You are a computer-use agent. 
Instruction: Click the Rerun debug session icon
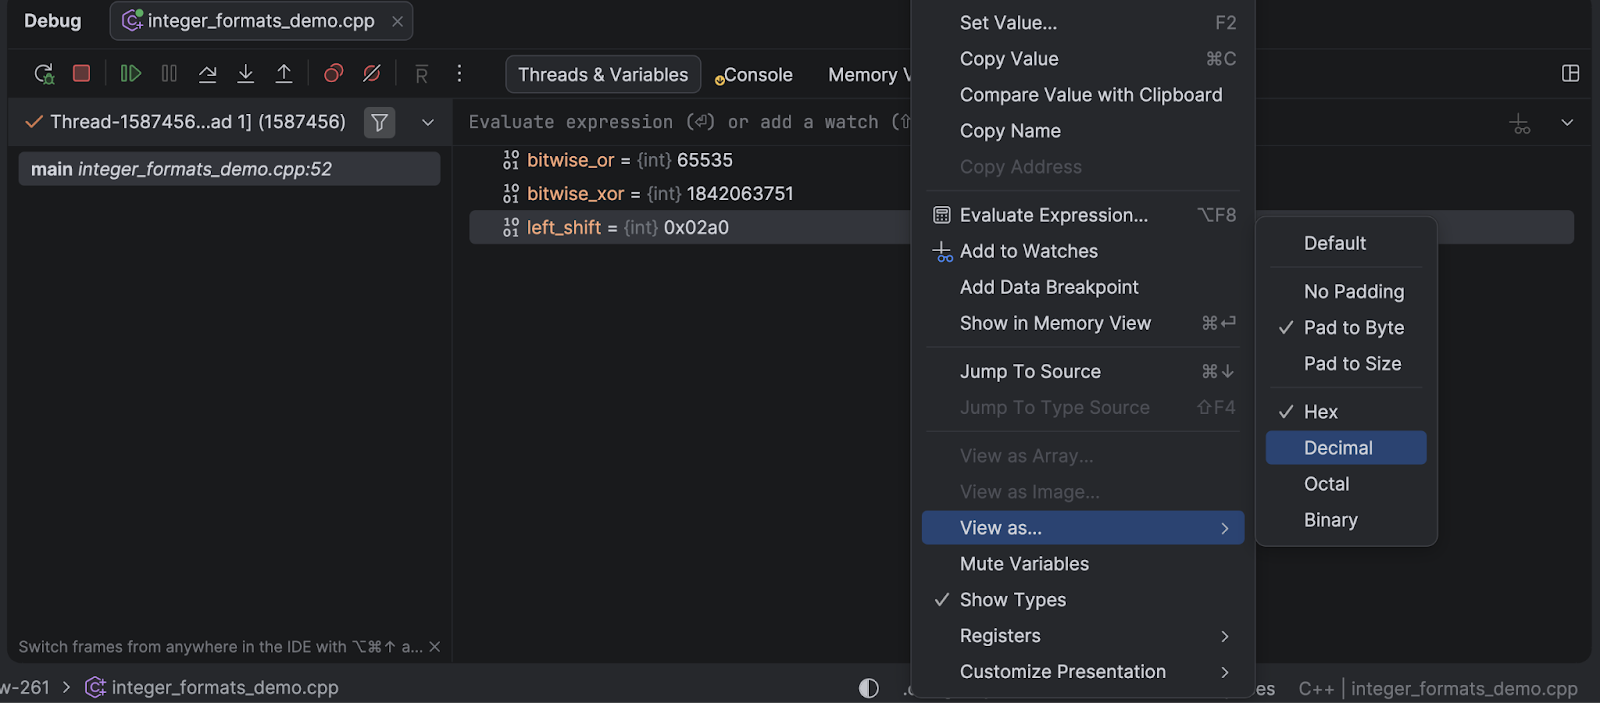44,74
